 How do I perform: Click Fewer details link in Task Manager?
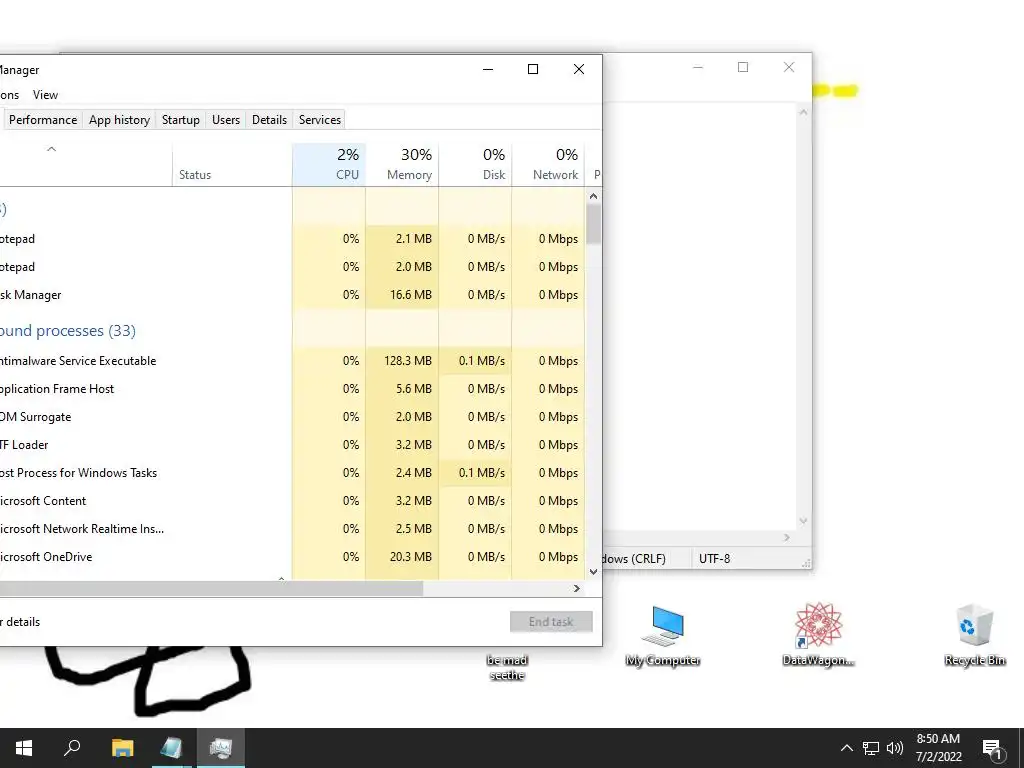click(20, 622)
